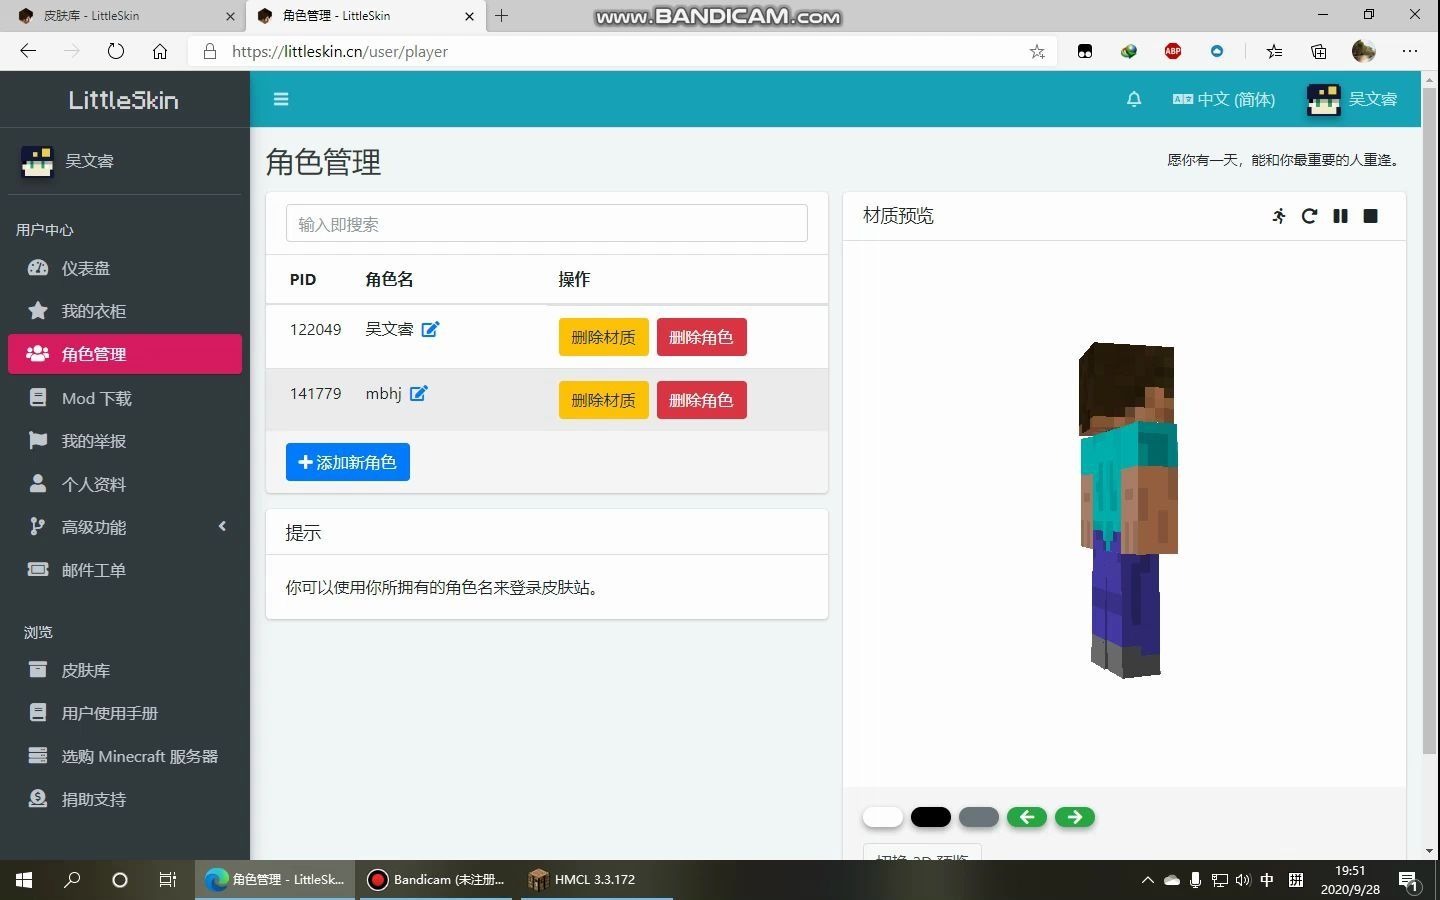Image resolution: width=1440 pixels, height=900 pixels.
Task: Click the address bar URL
Action: click(x=340, y=51)
